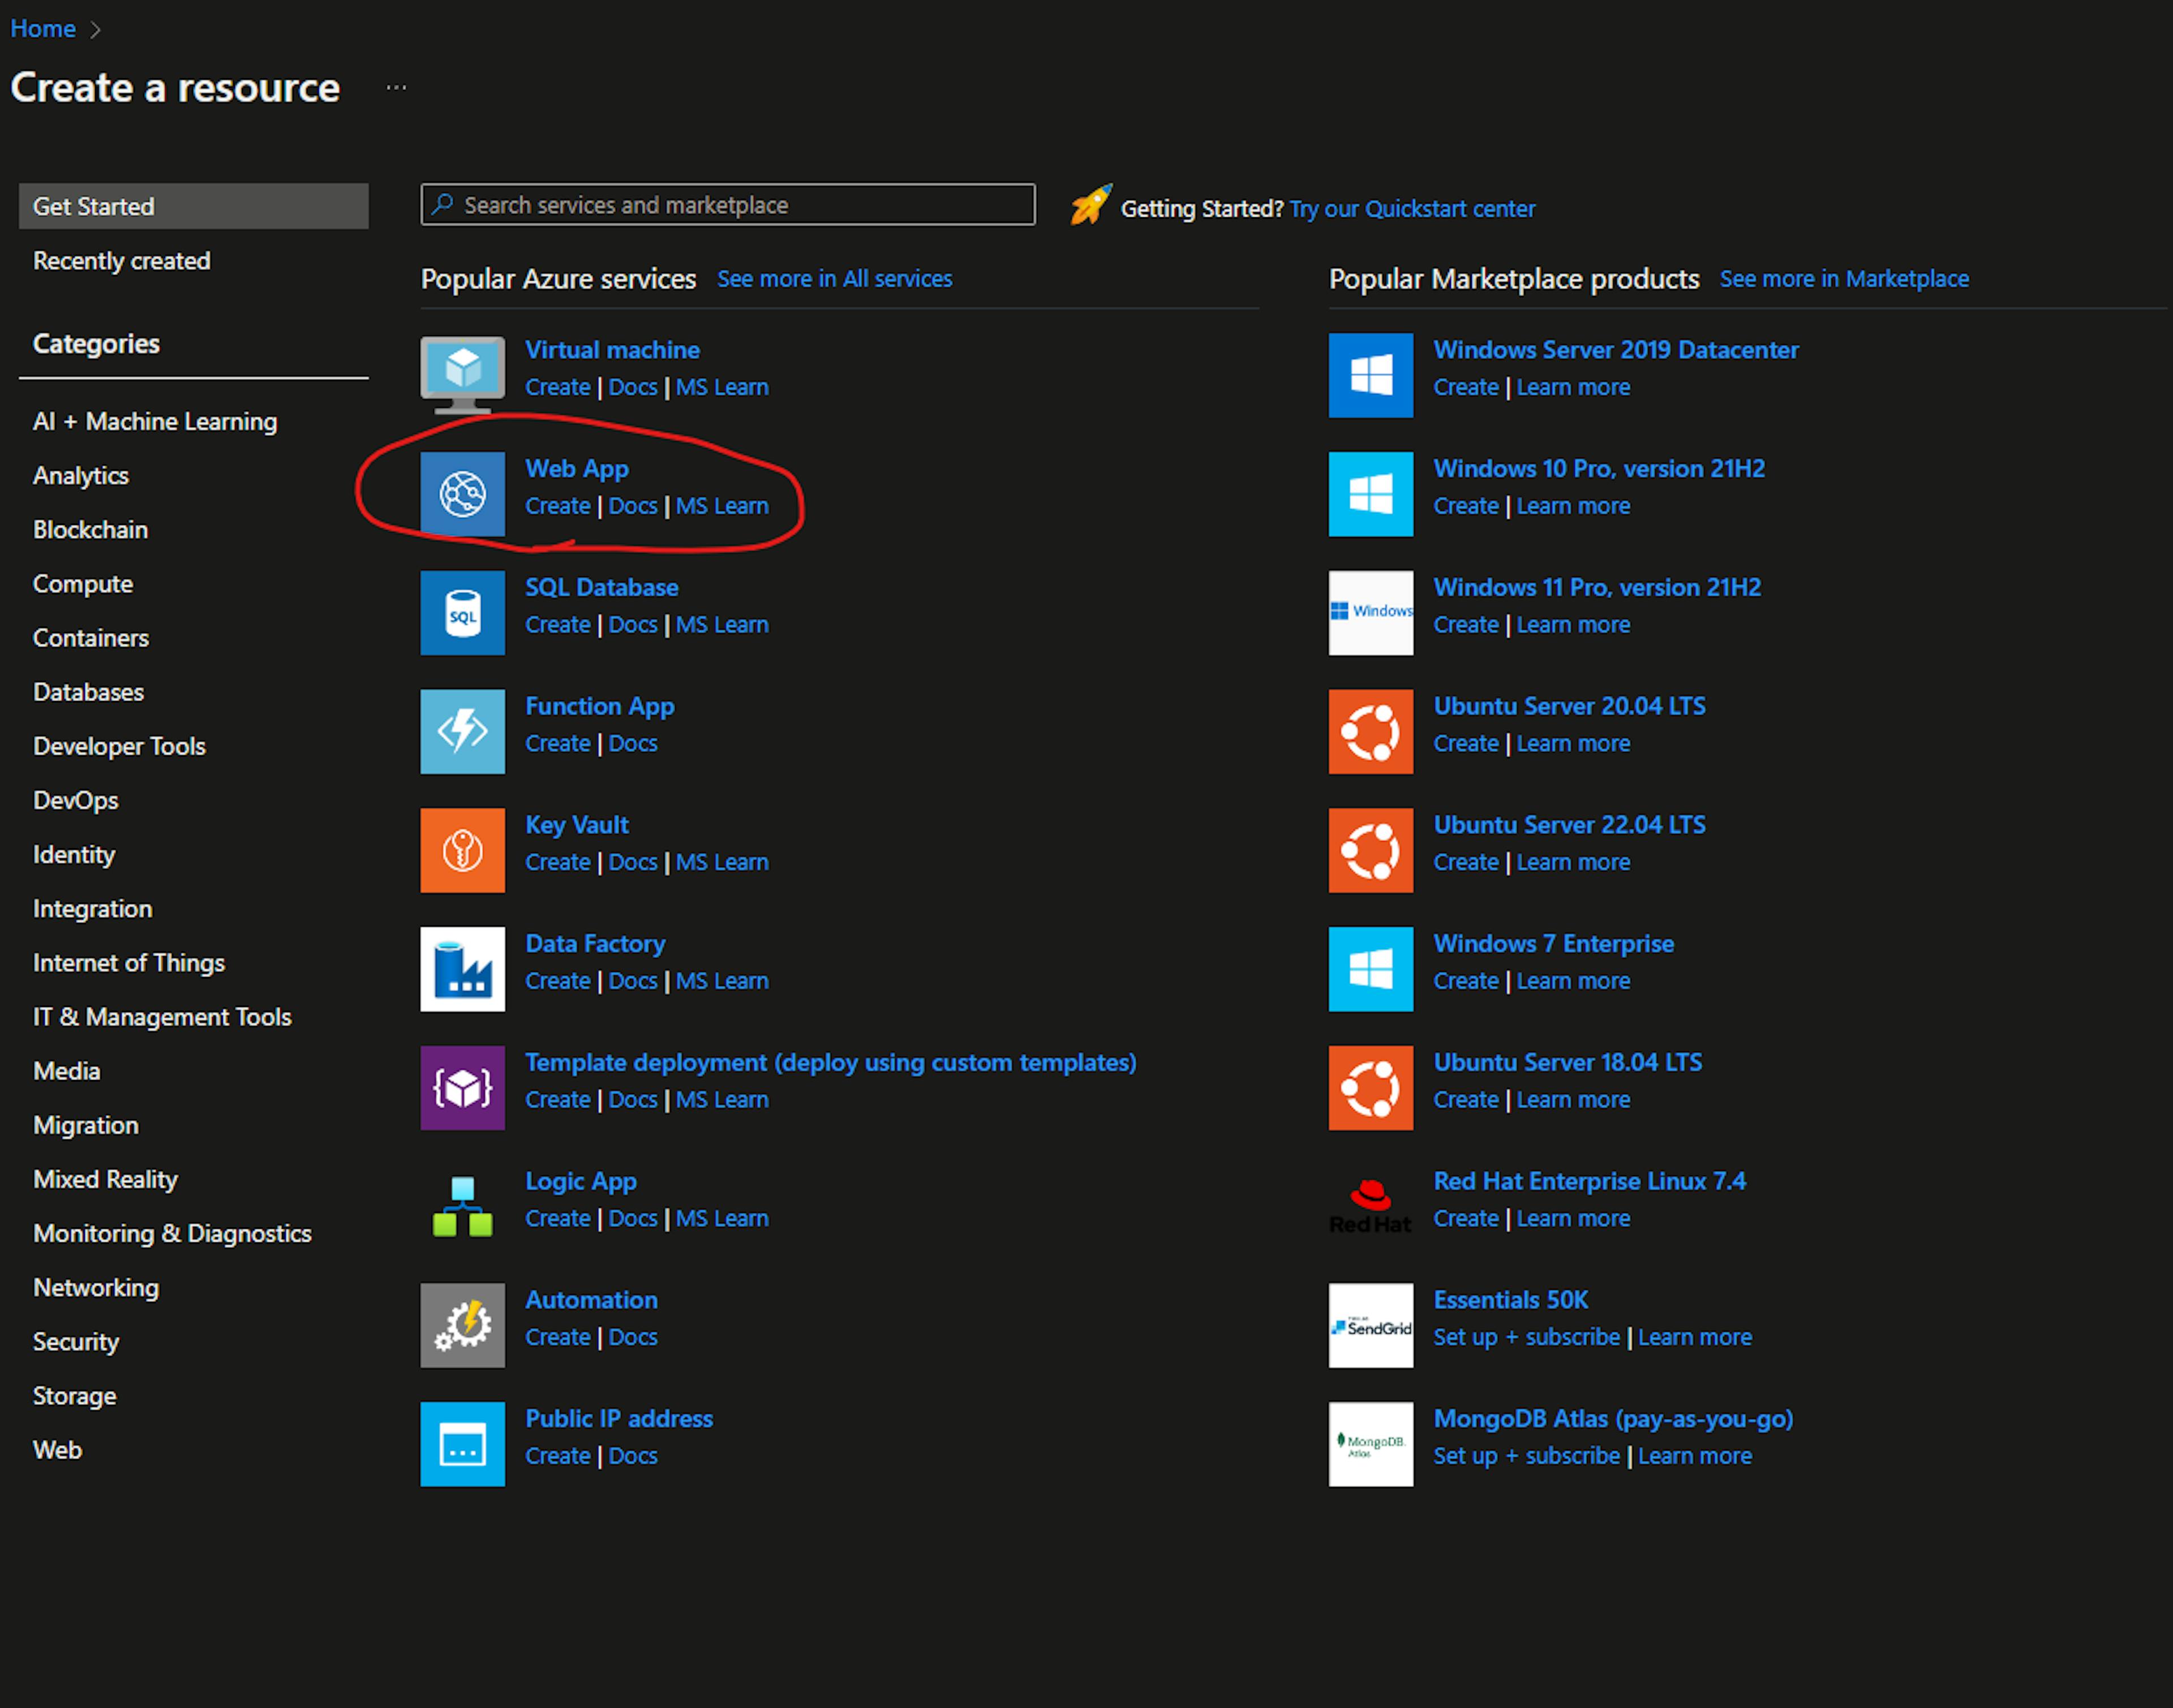Screen dimensions: 2173x1708
Task: Open the Data Factory icon
Action: coord(462,969)
